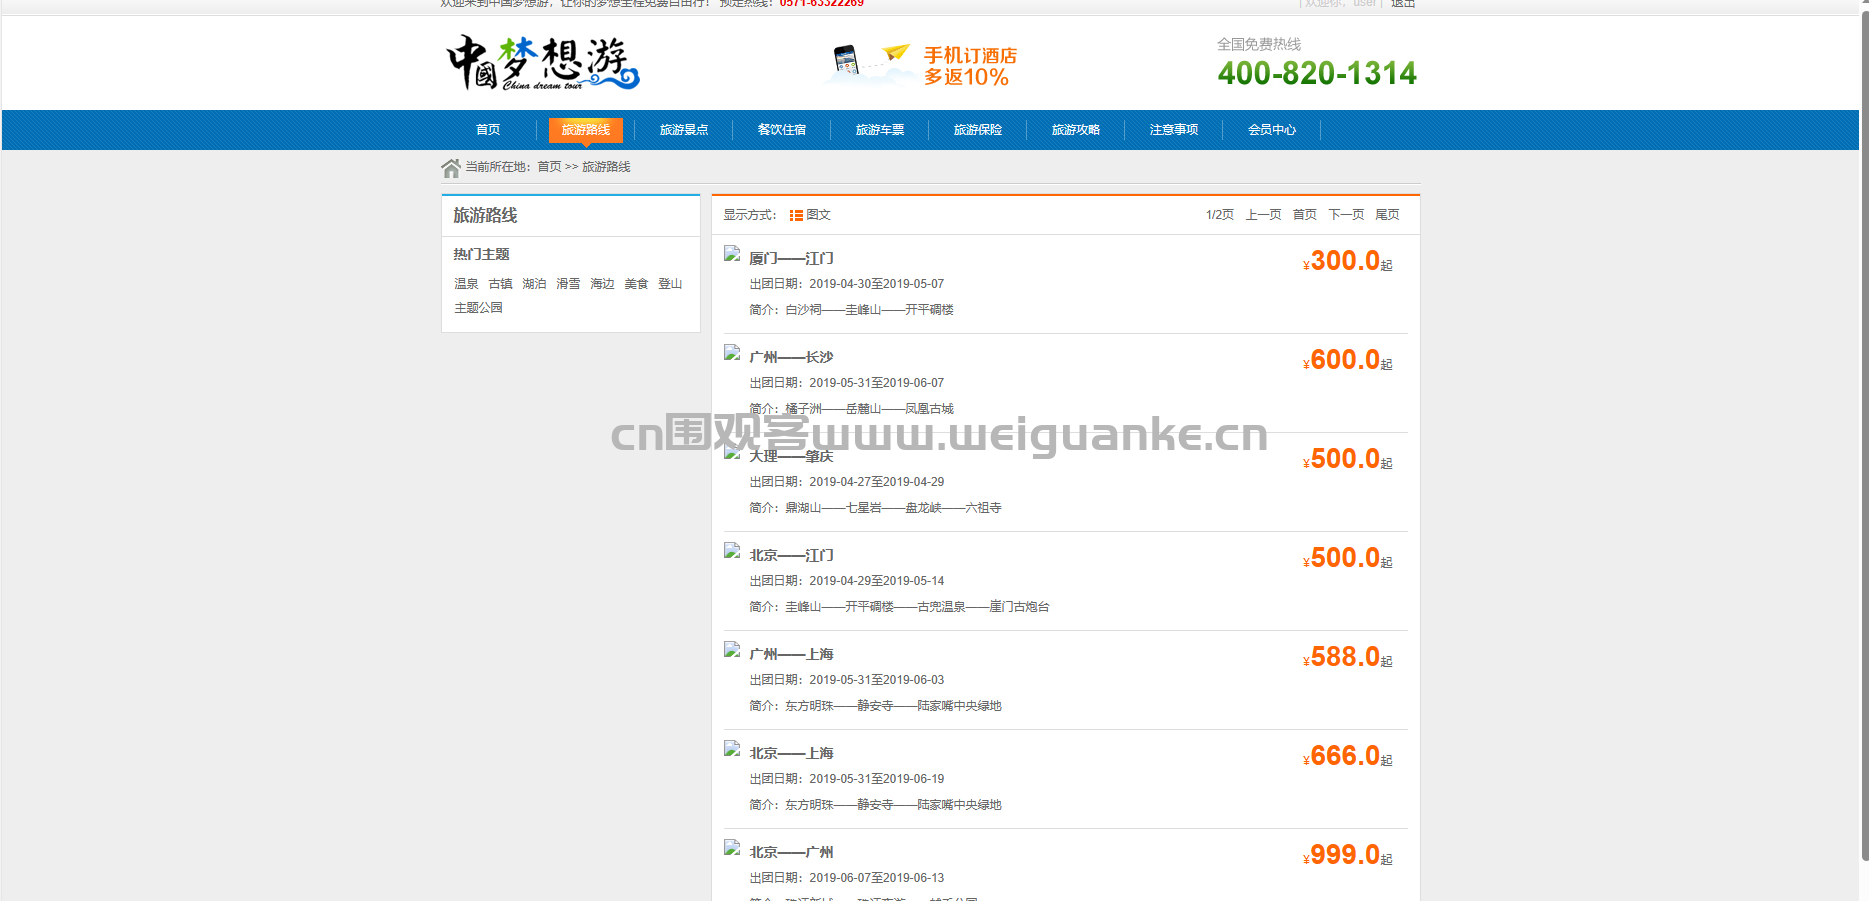
Task: Open the 广州——长沙 route title
Action: [x=791, y=357]
